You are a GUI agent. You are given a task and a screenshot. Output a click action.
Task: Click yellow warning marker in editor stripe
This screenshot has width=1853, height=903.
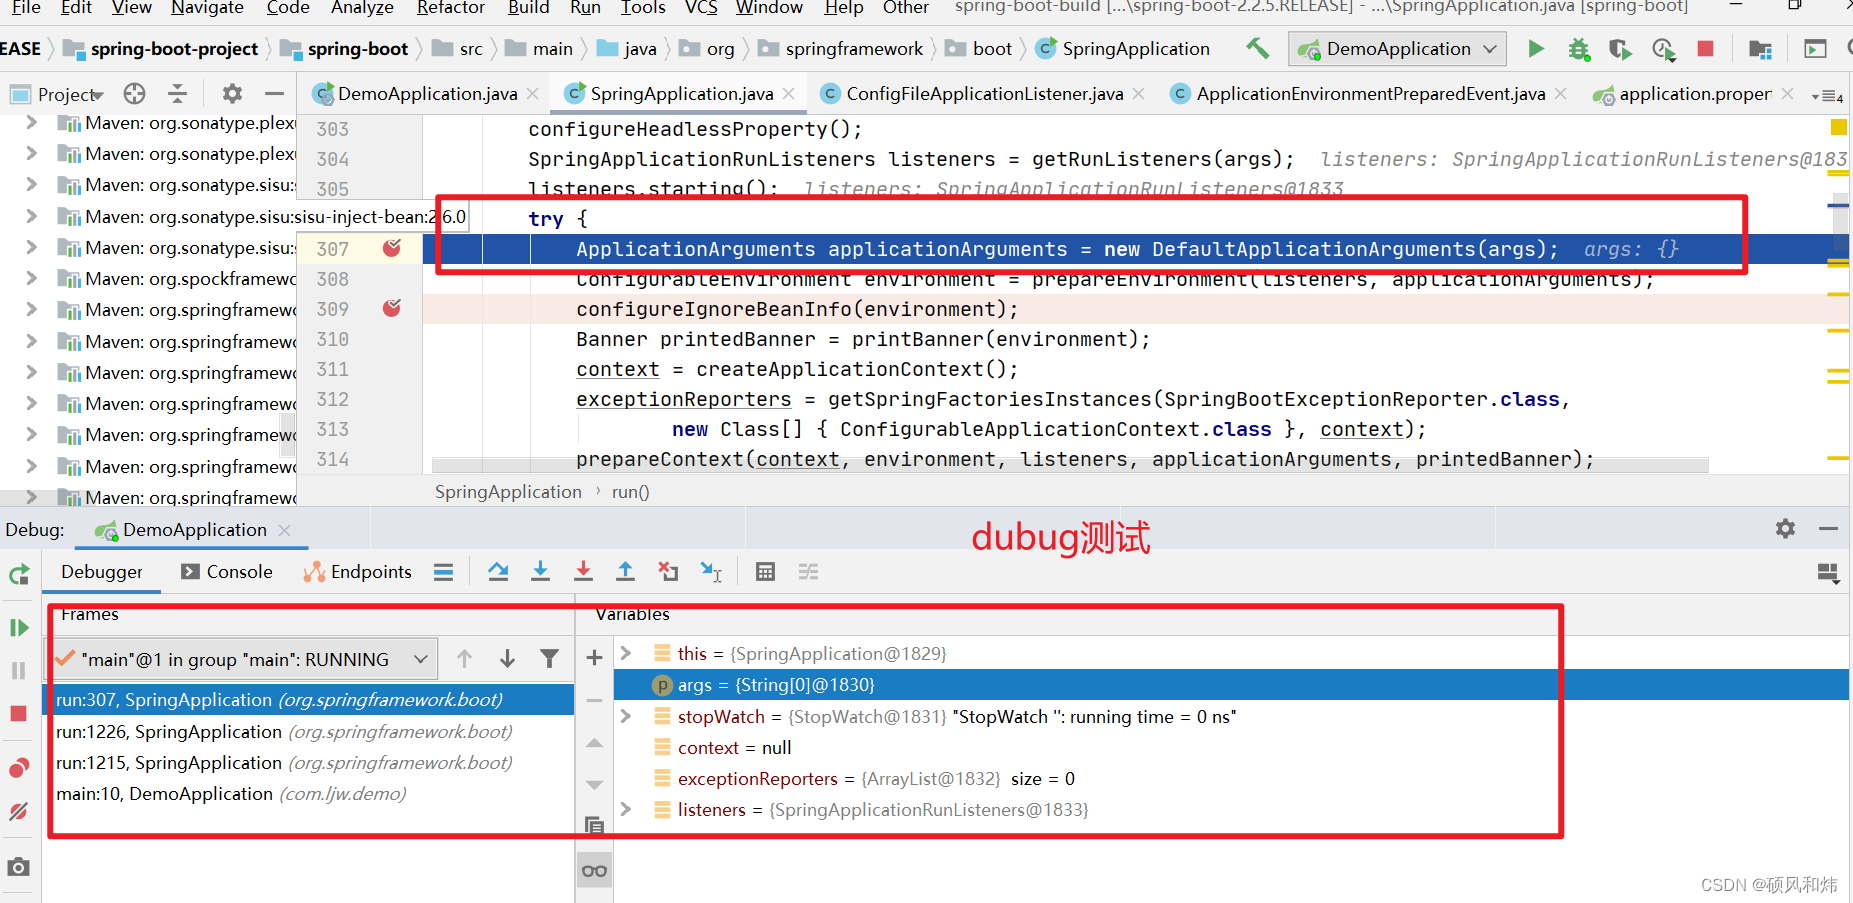[1838, 127]
